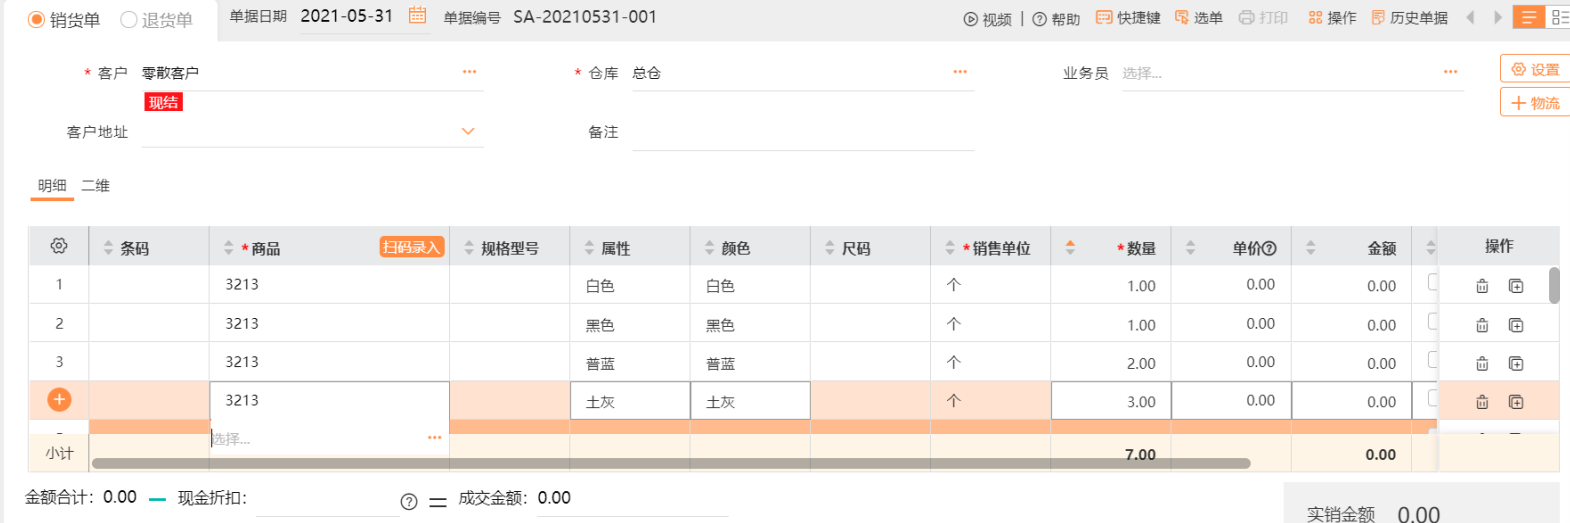
Task: Toggle checkbox in row 3 普蓝
Action: [x=1433, y=360]
